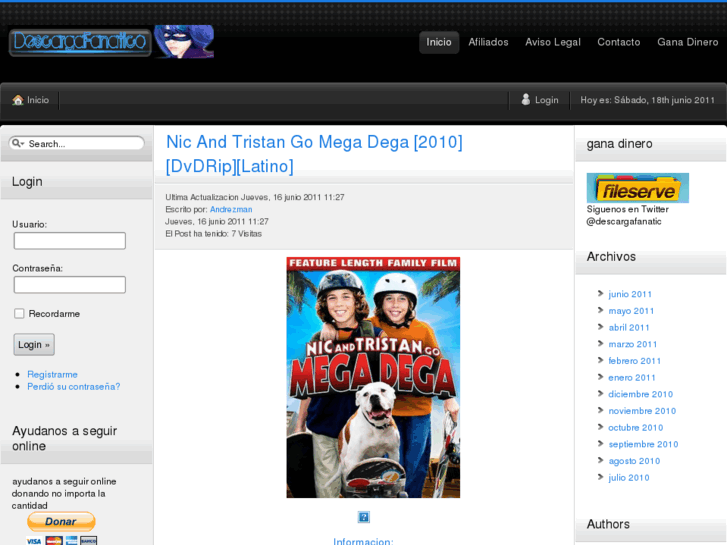Open the marzo 2011 archive
Viewport: 727px width, 545px height.
click(x=633, y=344)
